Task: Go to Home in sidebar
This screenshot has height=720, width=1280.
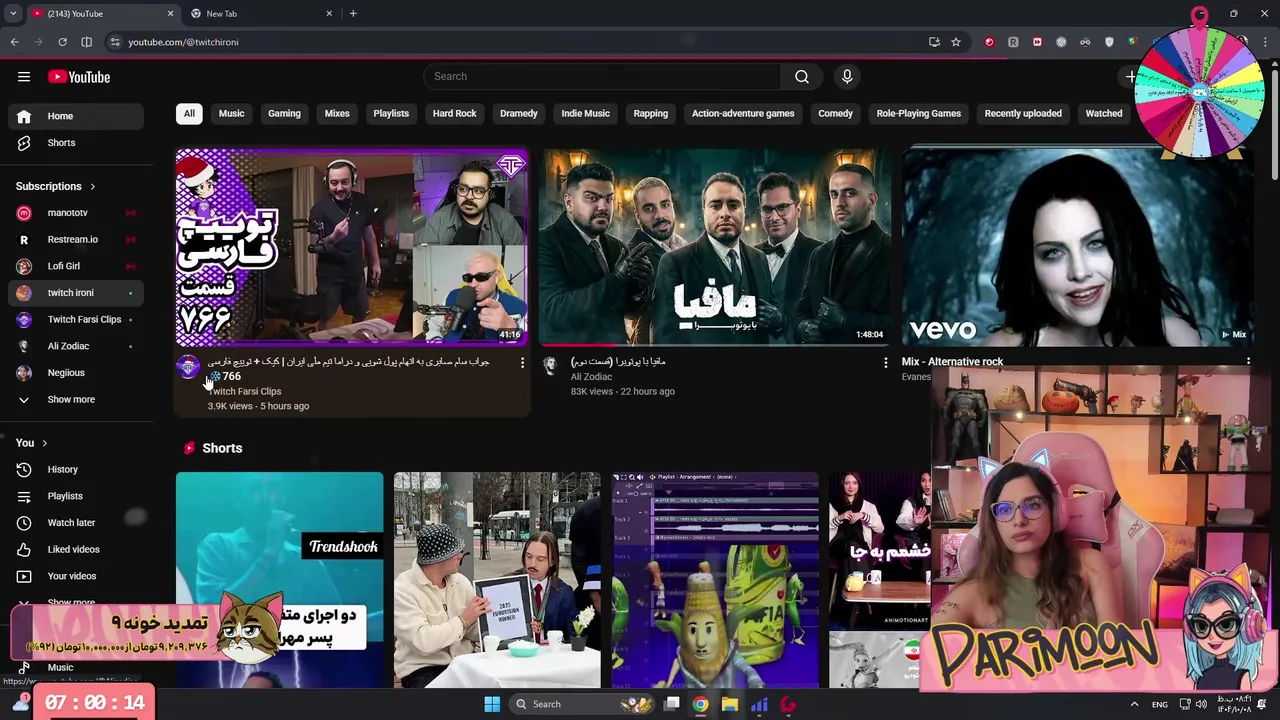Action: tap(76, 116)
